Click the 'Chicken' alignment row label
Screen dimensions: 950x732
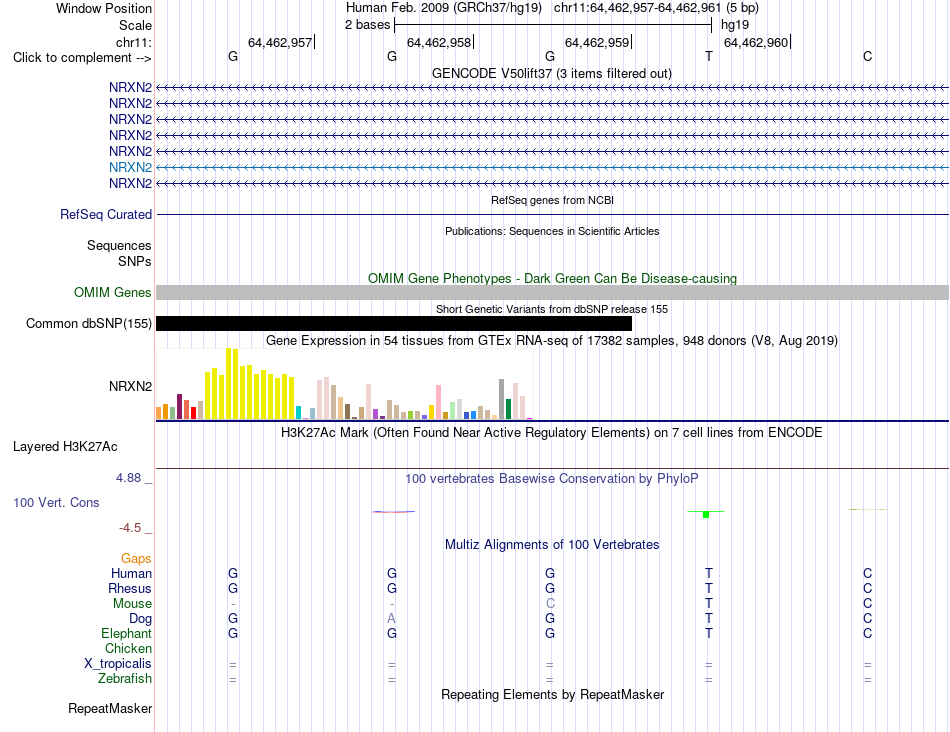128,648
